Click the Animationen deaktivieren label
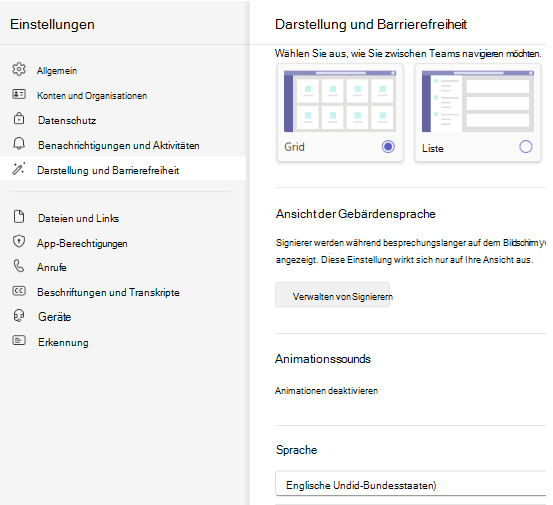553x505 pixels. (326, 391)
